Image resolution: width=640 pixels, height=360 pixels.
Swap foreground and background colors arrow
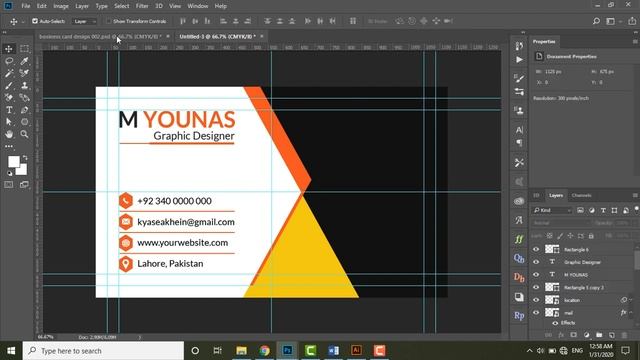tap(25, 157)
